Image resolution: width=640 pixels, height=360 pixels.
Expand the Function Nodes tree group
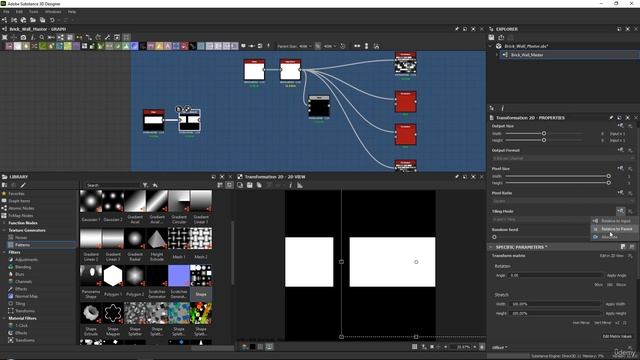point(4,223)
